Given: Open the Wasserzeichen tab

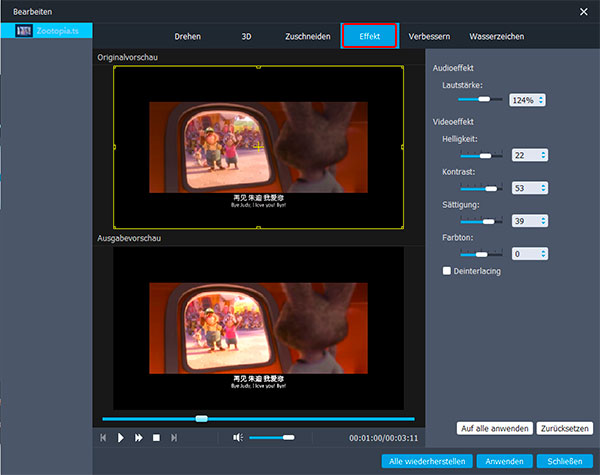Looking at the screenshot, I should pyautogui.click(x=497, y=36).
